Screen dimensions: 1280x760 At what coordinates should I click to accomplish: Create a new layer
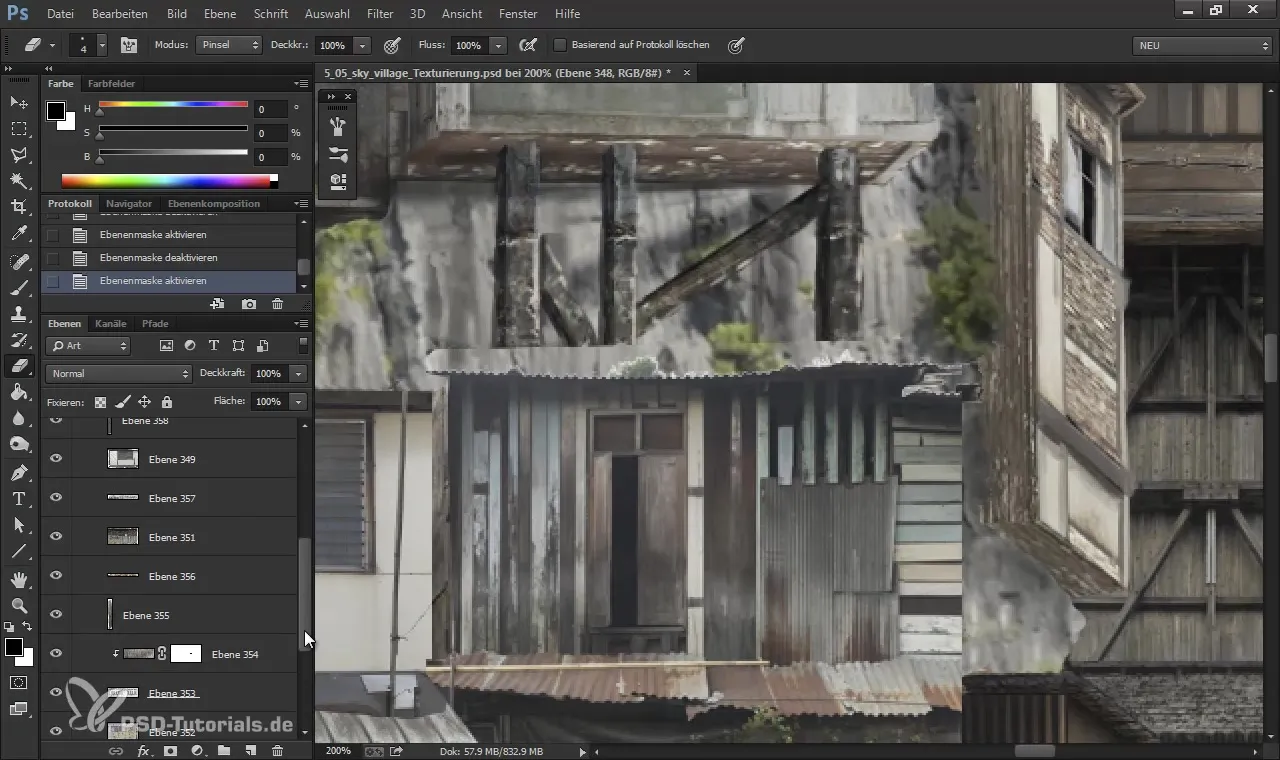[251, 751]
